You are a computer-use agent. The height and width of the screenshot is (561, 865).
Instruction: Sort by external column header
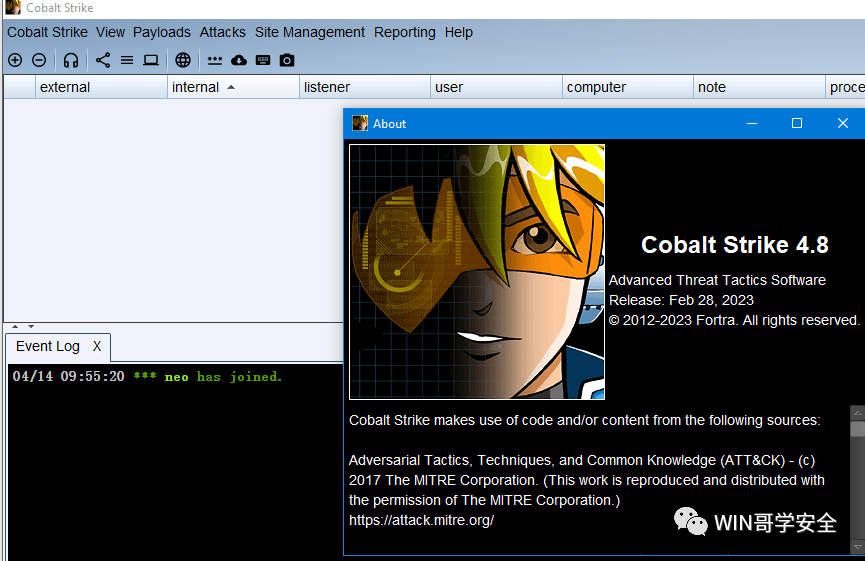(102, 87)
